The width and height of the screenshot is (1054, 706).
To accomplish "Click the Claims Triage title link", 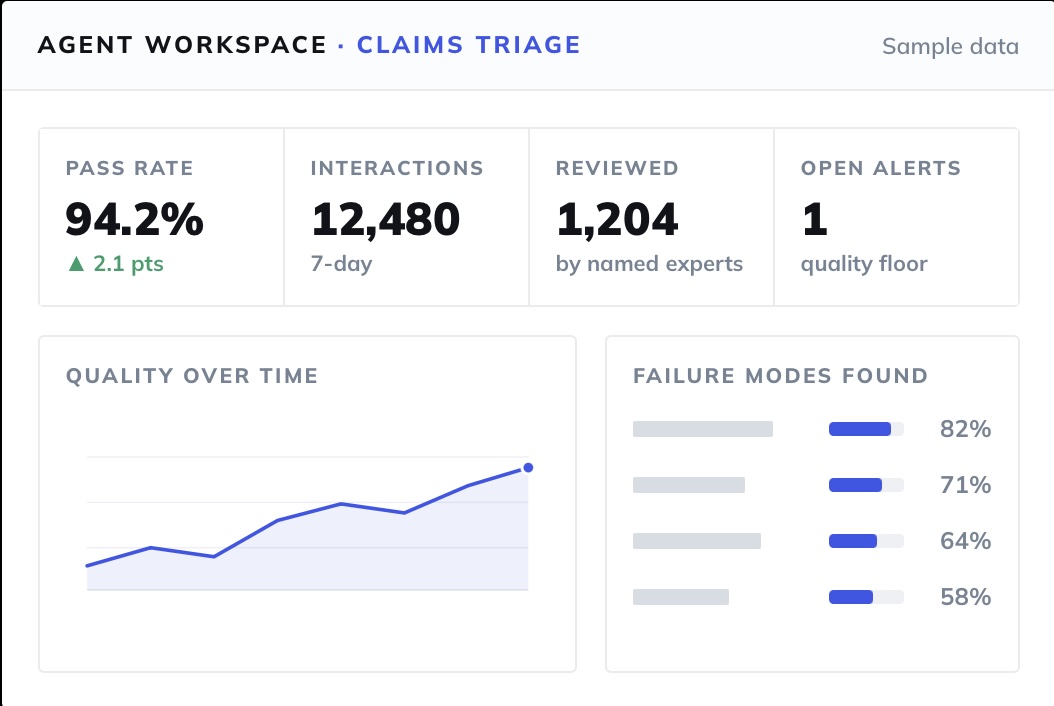I will pos(469,45).
